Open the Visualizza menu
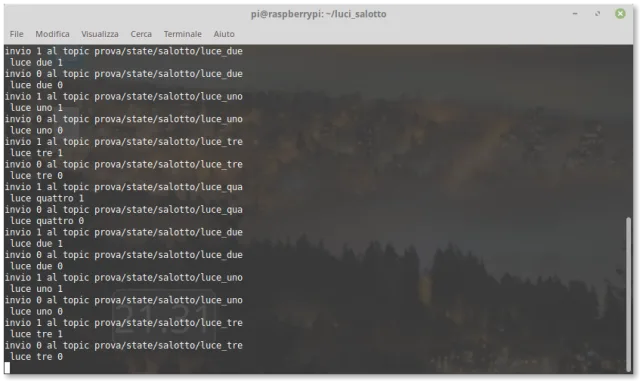The width and height of the screenshot is (640, 381). tap(100, 34)
